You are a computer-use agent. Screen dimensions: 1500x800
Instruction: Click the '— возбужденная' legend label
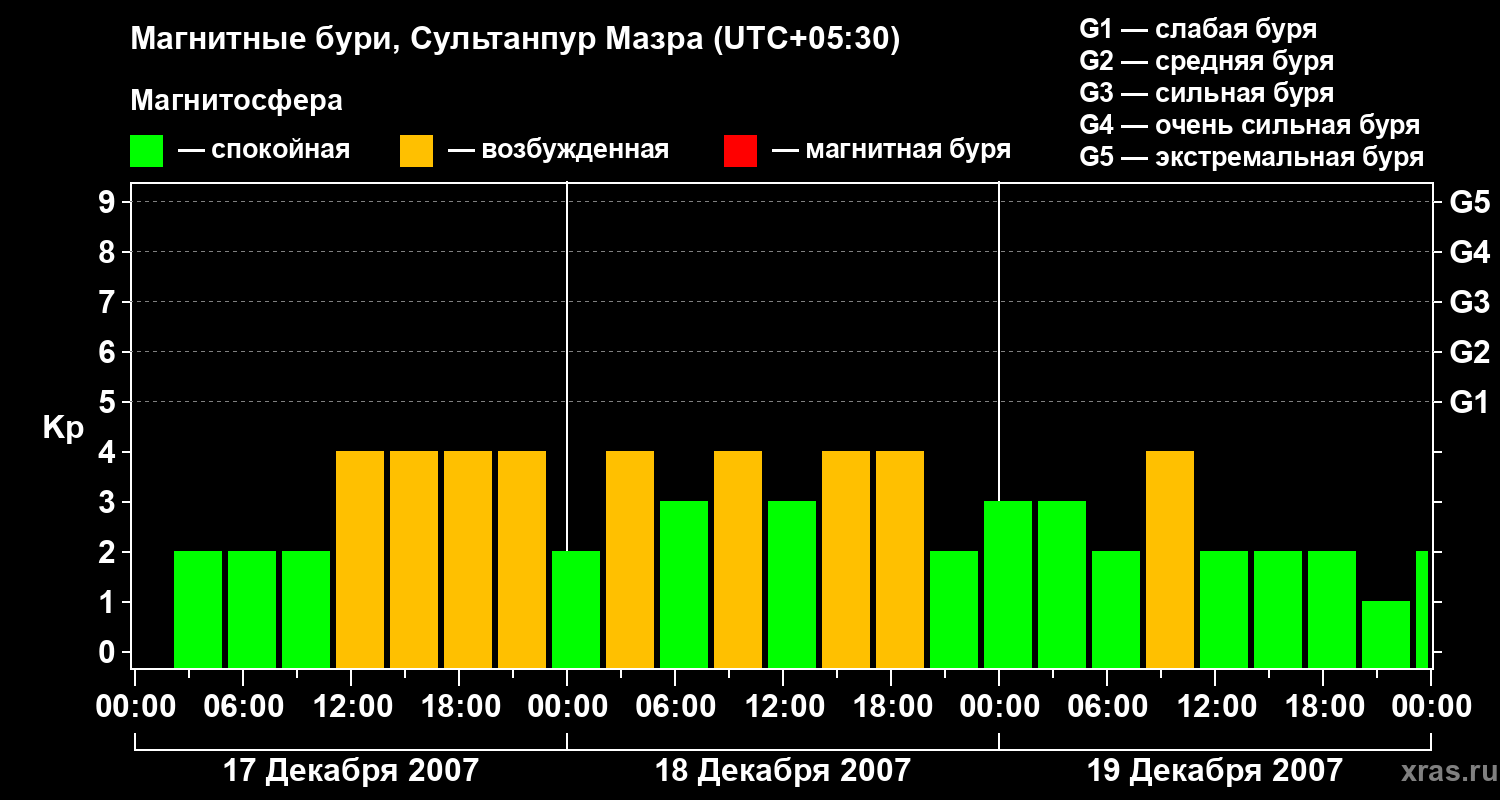coord(558,151)
